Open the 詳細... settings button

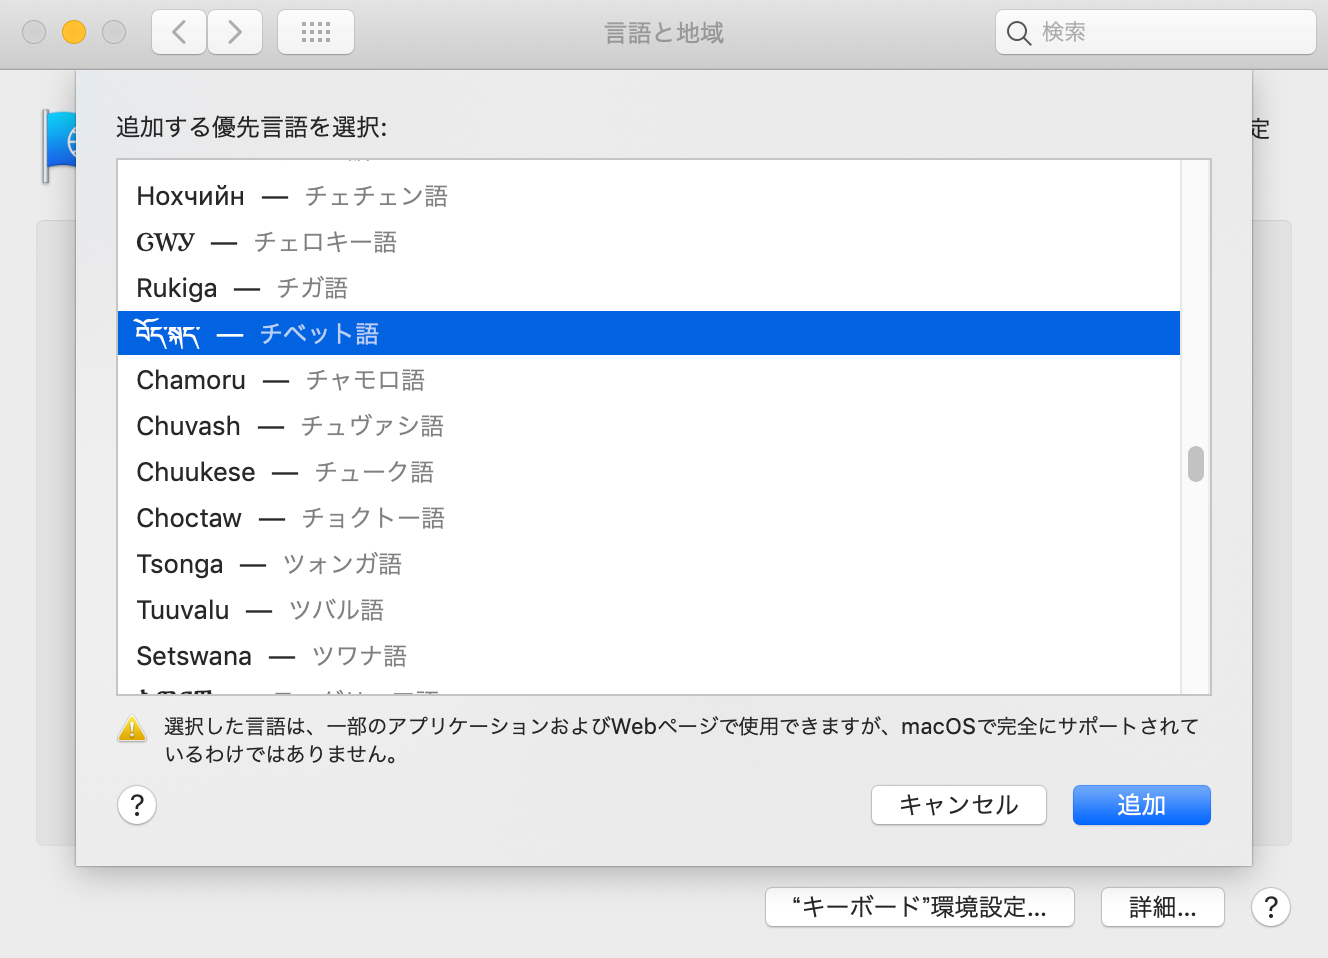pos(1162,907)
